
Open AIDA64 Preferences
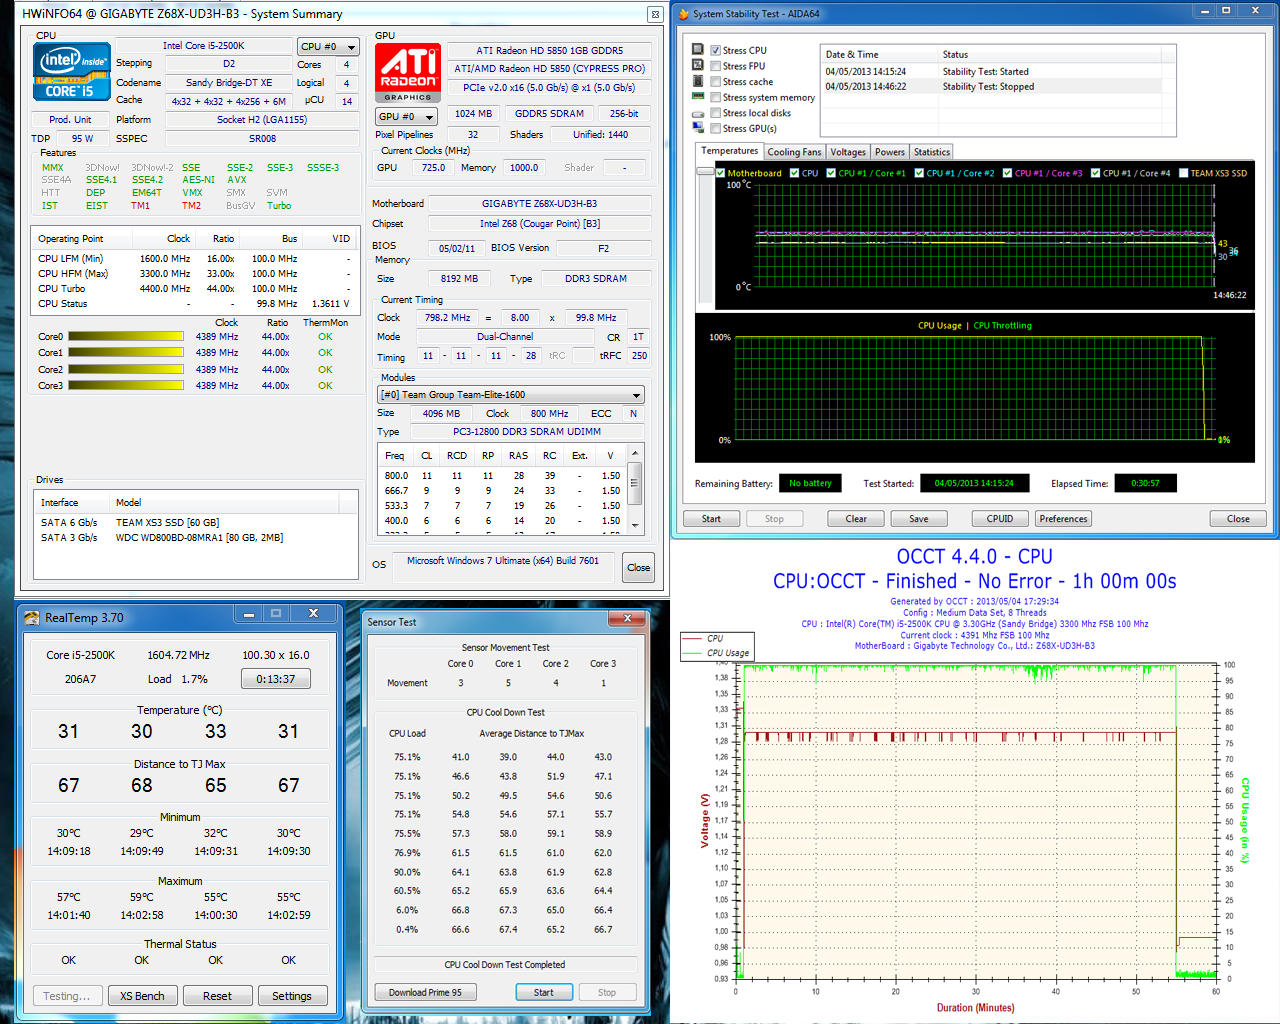pos(1063,519)
